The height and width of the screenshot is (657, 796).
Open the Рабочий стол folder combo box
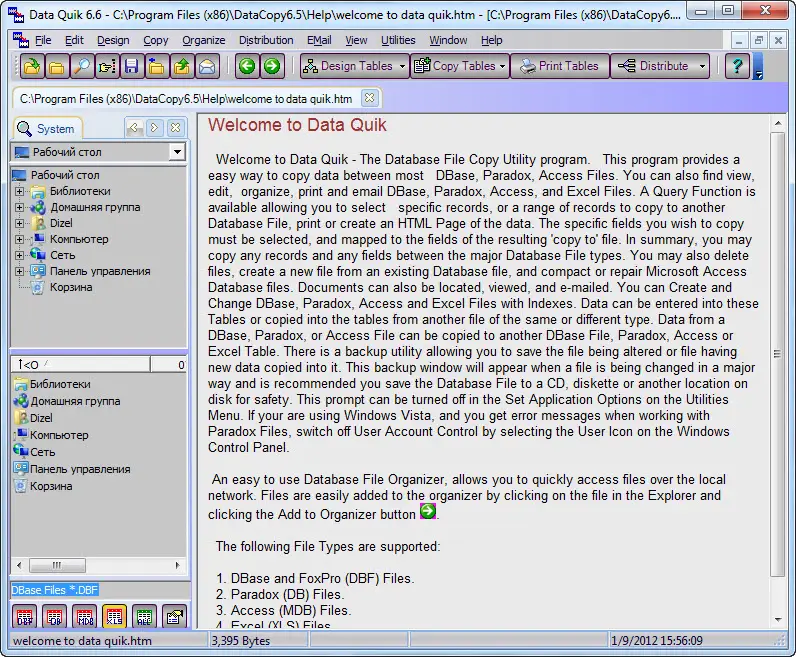[177, 152]
